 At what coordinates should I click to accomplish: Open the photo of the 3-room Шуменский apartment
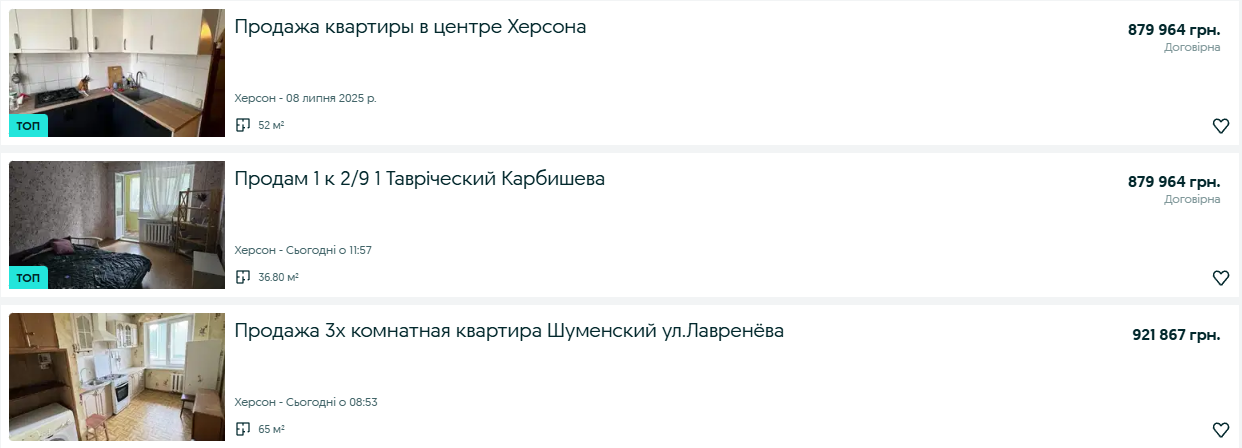(117, 377)
